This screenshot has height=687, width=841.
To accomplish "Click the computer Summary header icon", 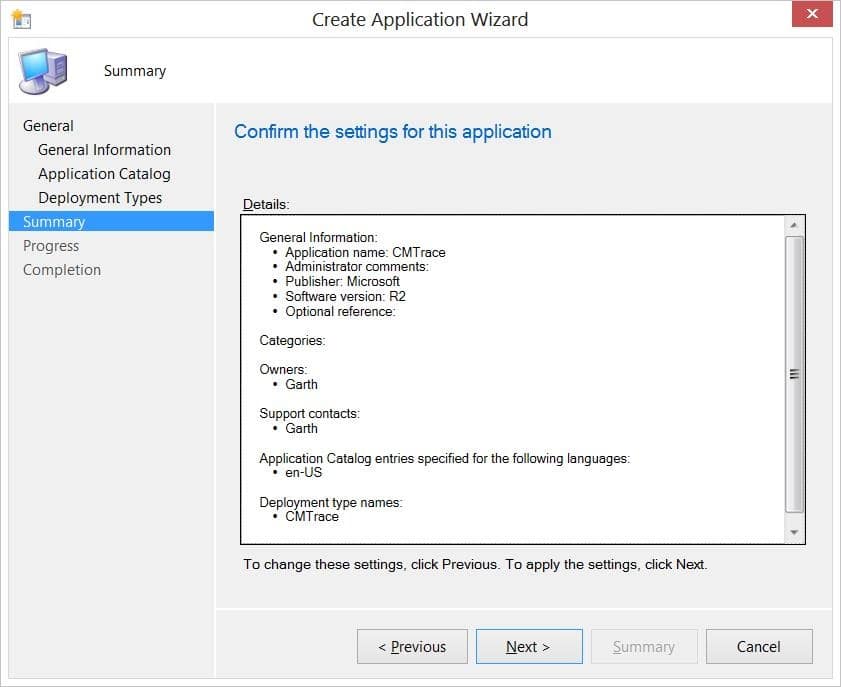I will tap(44, 71).
